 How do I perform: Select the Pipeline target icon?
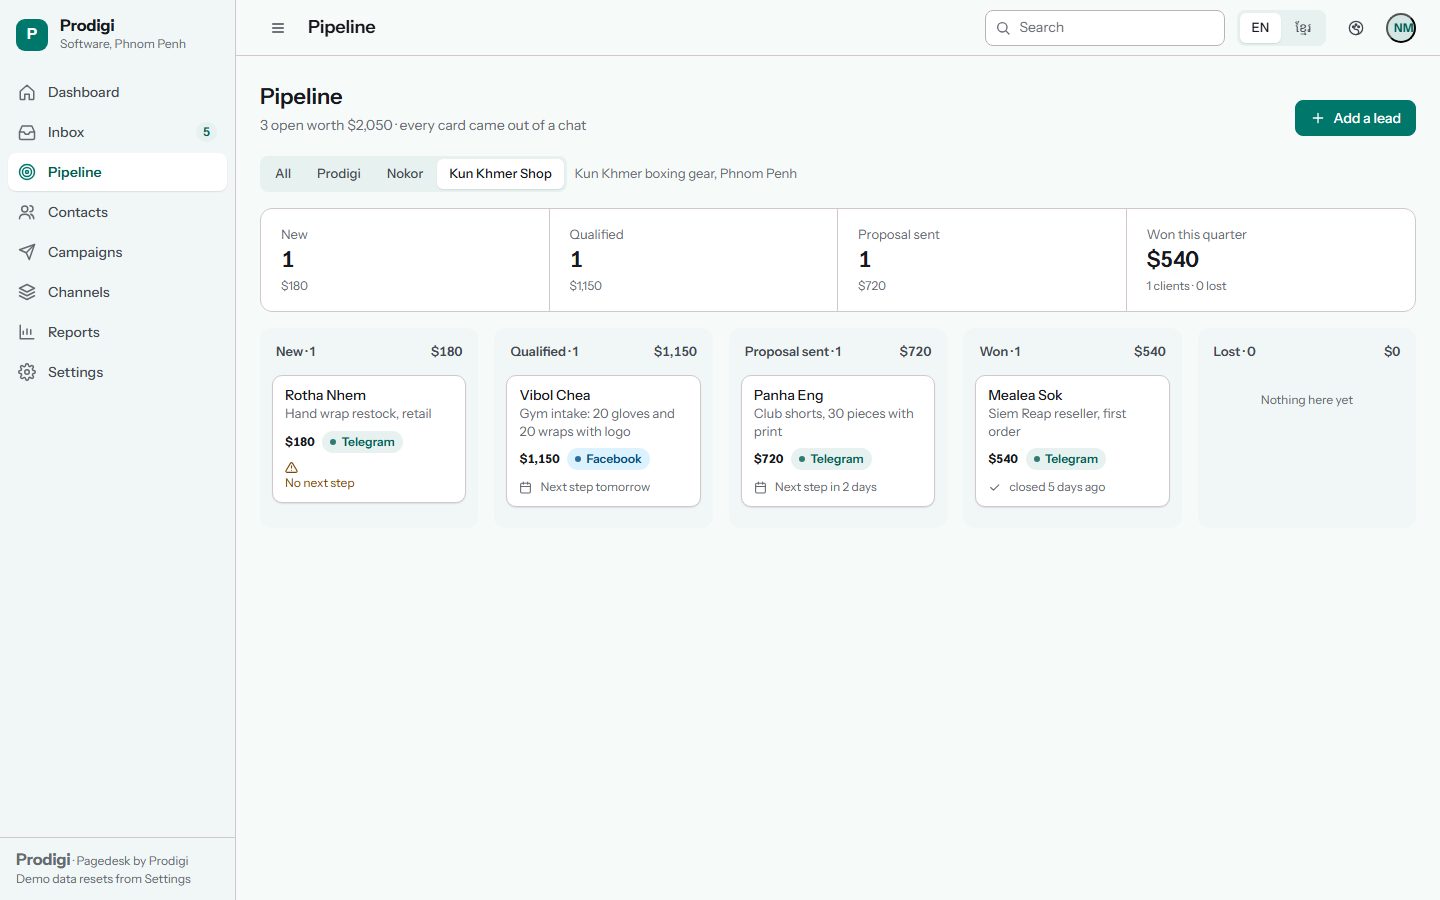pyautogui.click(x=27, y=172)
